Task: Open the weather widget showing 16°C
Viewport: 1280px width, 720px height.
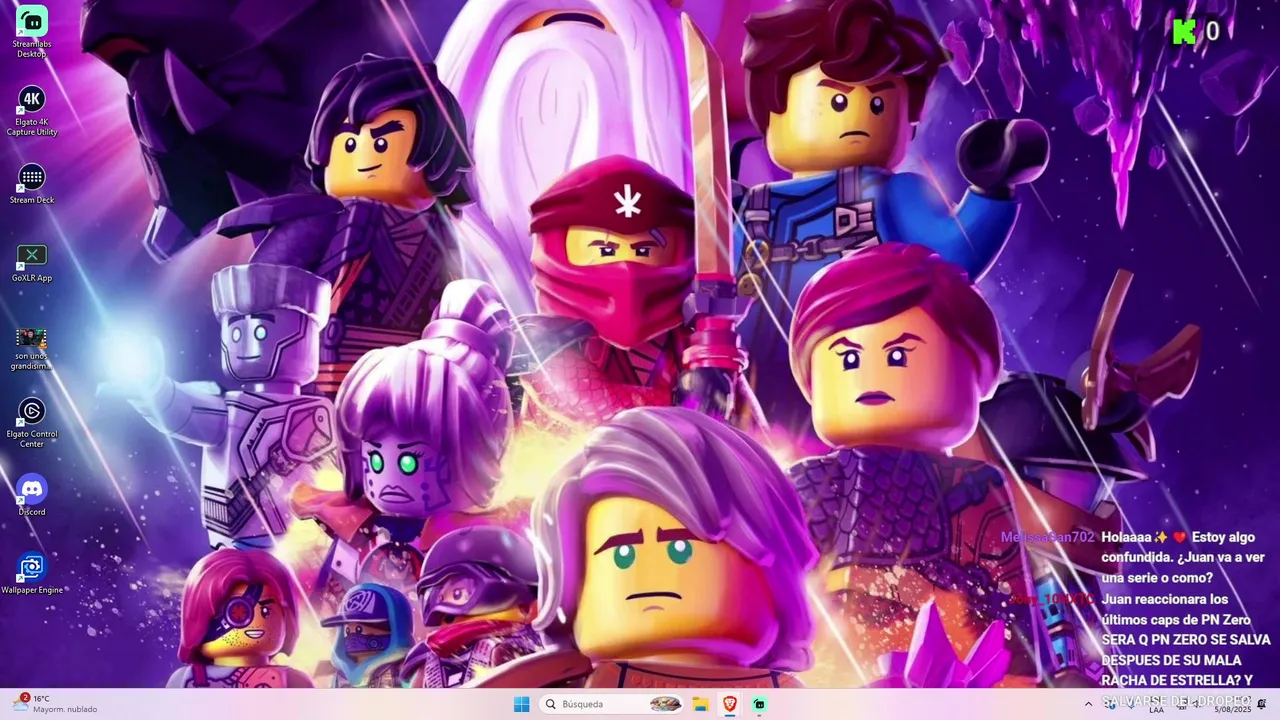Action: point(55,704)
